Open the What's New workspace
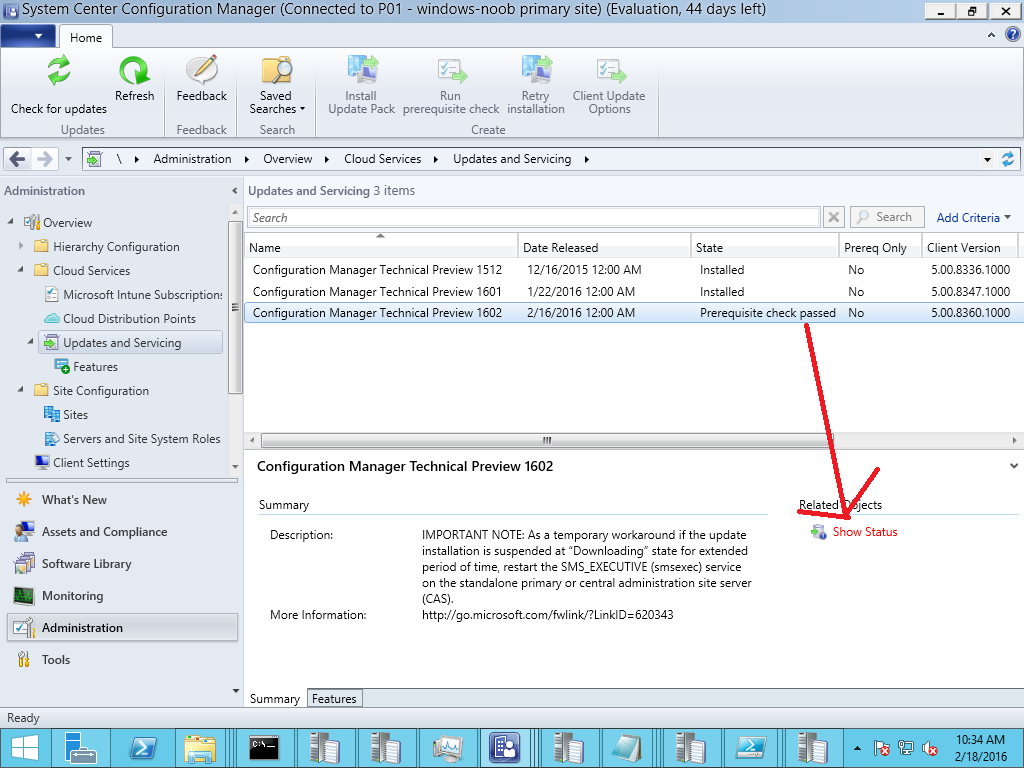The width and height of the screenshot is (1024, 768). pos(122,500)
